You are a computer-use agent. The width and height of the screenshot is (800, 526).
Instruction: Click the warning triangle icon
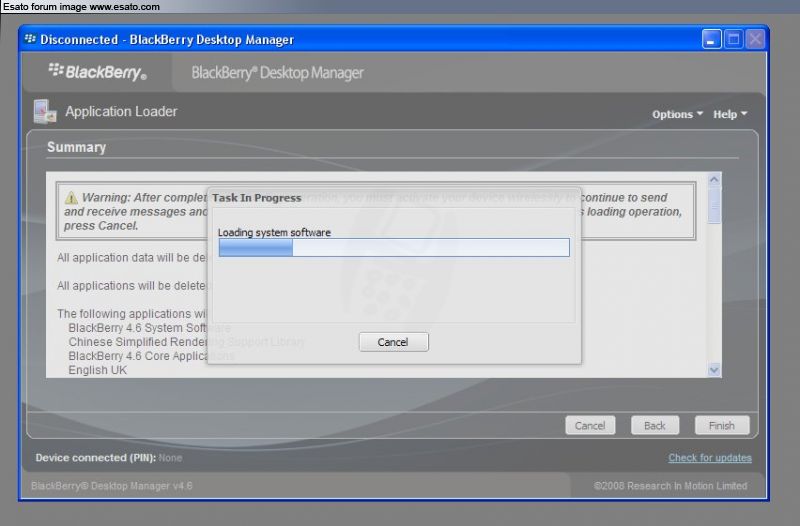click(x=71, y=197)
